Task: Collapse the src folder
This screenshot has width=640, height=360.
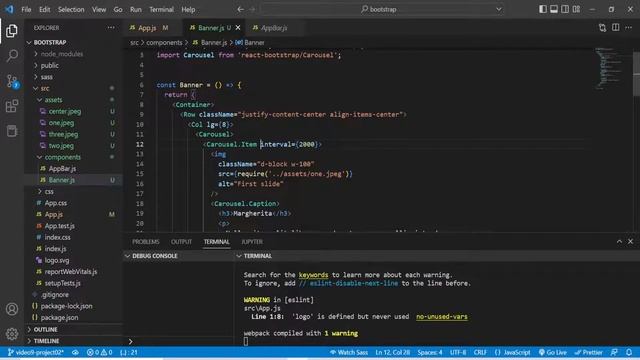Action: [x=73, y=88]
